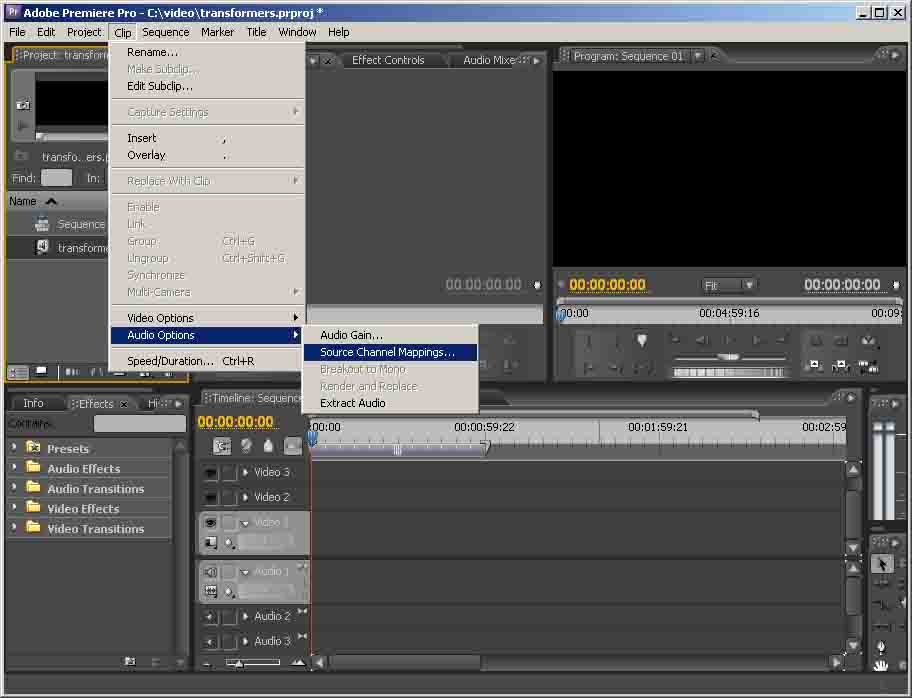Click the Set Encore chapter marker icon
912x698 pixels.
click(245, 446)
